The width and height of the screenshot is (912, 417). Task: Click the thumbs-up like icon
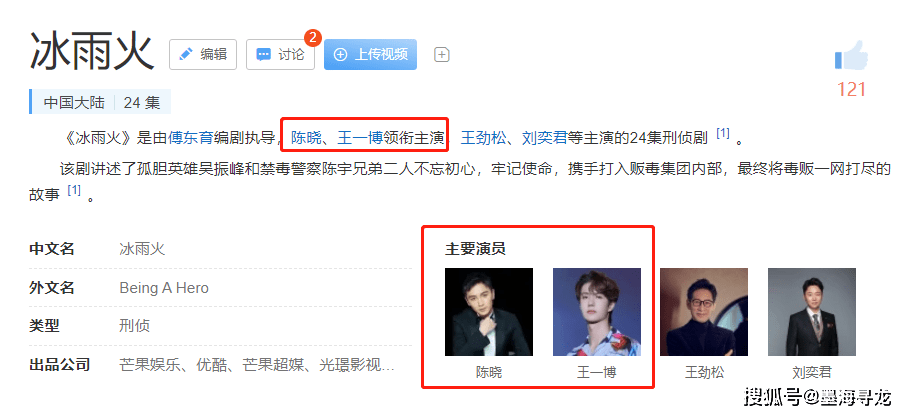coord(851,57)
